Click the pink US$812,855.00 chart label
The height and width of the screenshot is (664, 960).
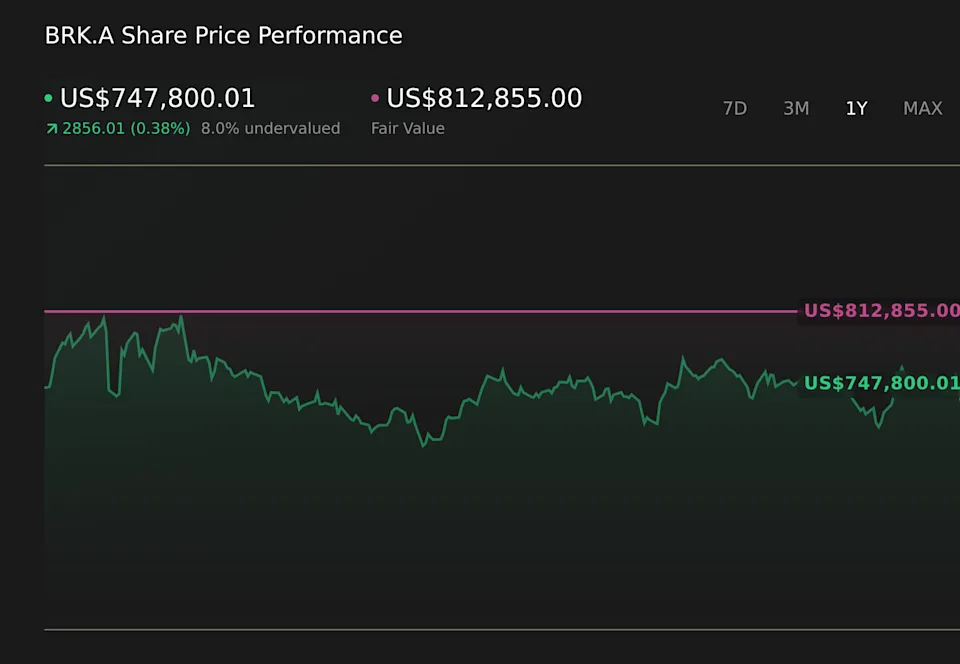(880, 310)
